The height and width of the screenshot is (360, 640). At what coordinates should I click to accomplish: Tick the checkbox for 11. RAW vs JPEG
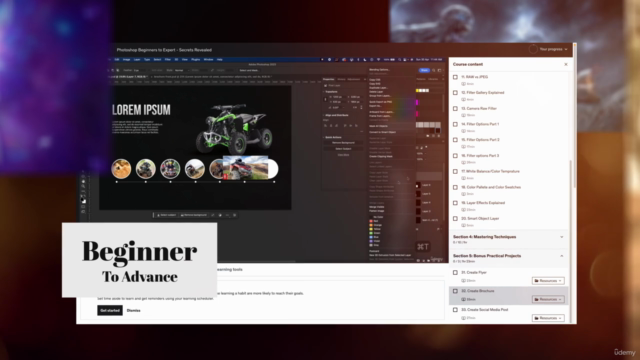455,77
